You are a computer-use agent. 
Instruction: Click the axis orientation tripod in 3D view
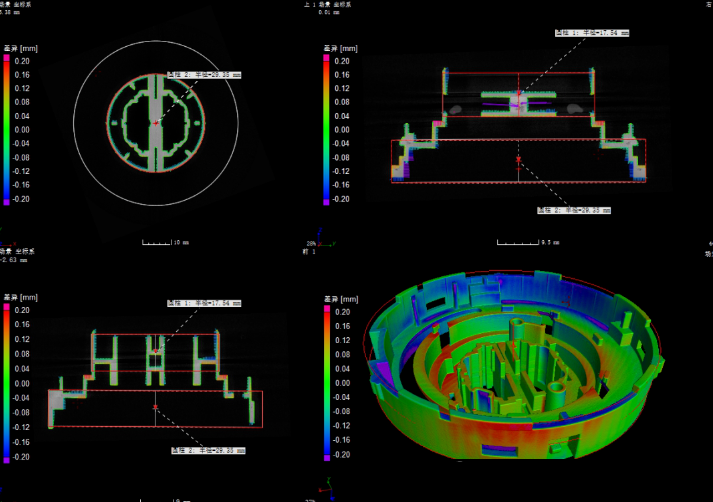pos(327,489)
